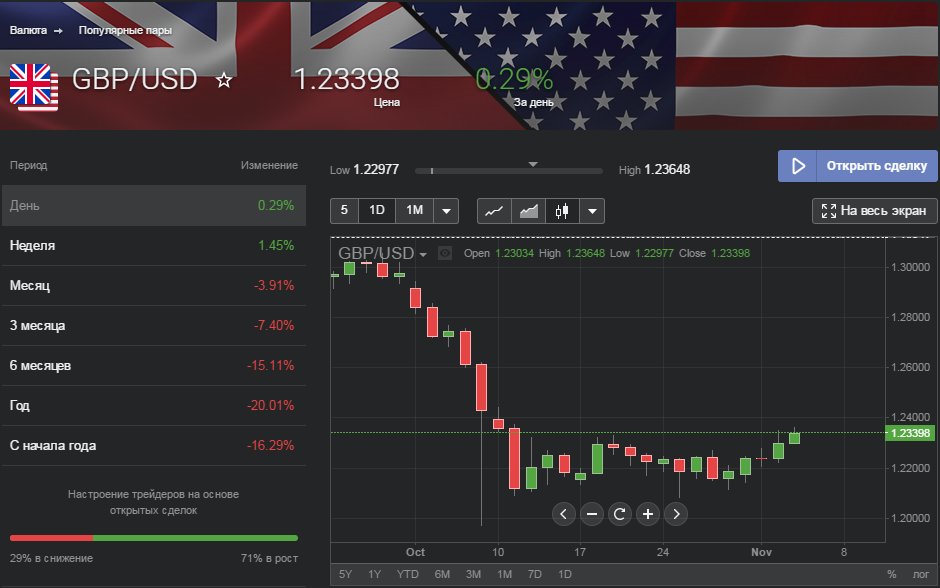The height and width of the screenshot is (588, 940).
Task: Open the time interval dropdown arrow
Action: click(x=445, y=211)
